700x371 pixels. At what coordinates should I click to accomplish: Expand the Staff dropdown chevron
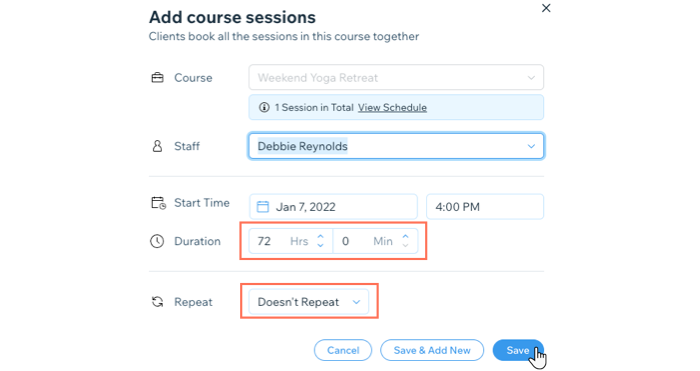[531, 146]
